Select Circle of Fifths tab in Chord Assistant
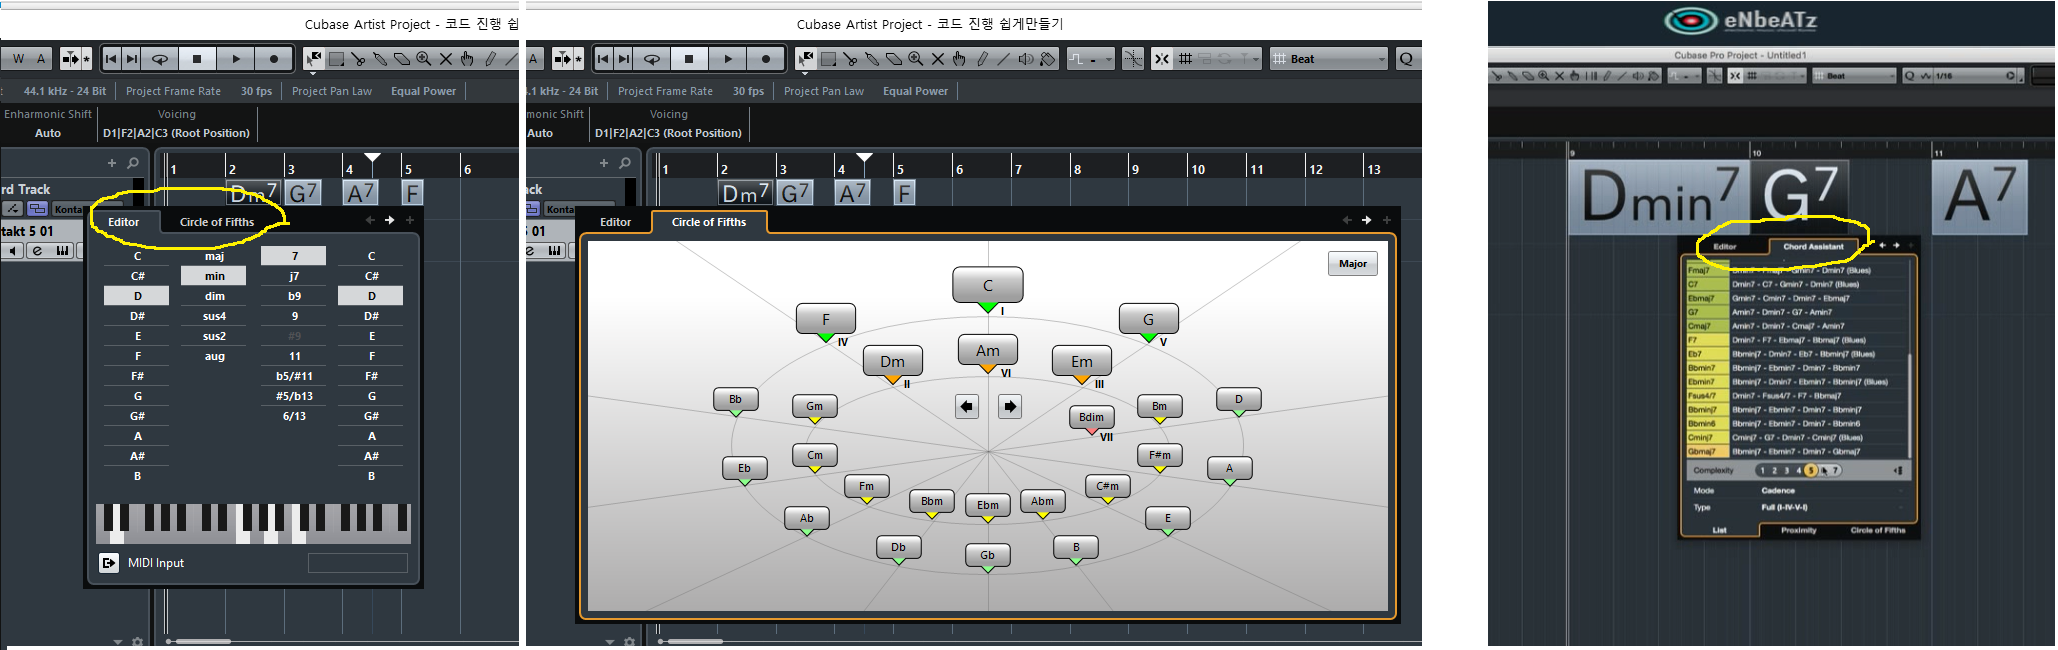The width and height of the screenshot is (2058, 650). (x=1877, y=530)
